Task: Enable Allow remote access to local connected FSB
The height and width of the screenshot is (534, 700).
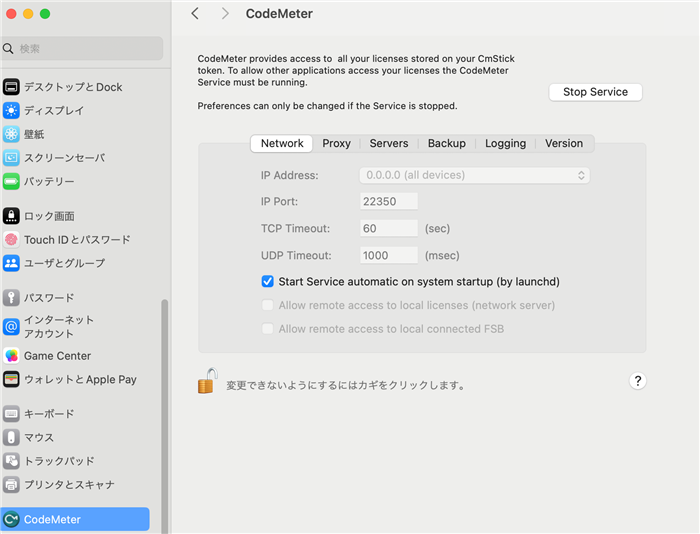Action: 267,329
